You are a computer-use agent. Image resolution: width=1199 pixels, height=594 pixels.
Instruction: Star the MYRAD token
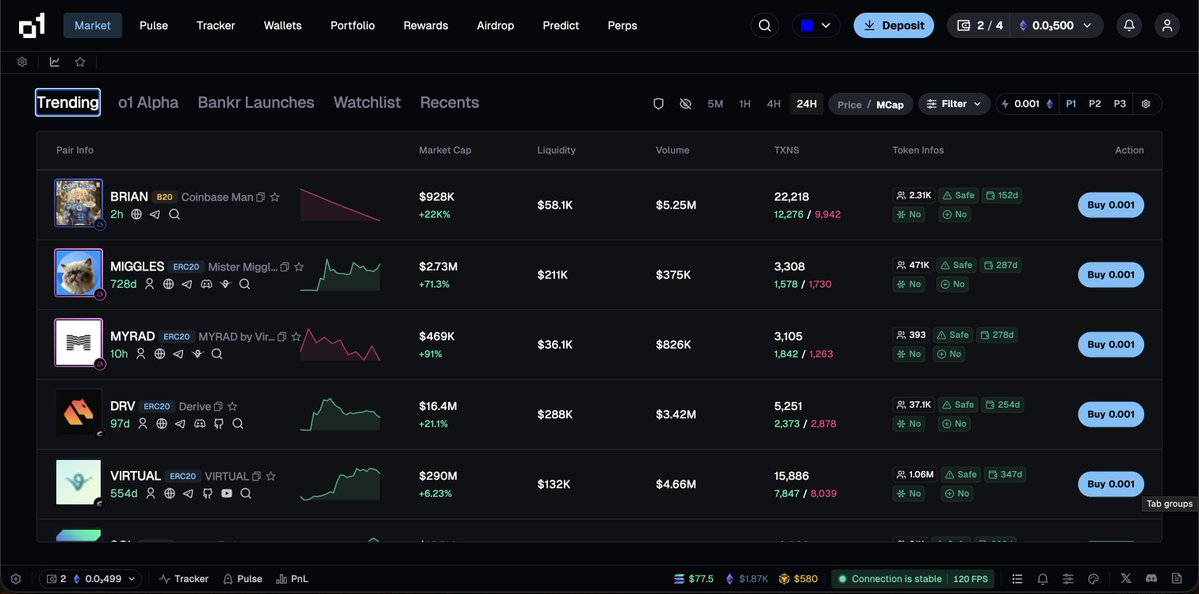296,336
